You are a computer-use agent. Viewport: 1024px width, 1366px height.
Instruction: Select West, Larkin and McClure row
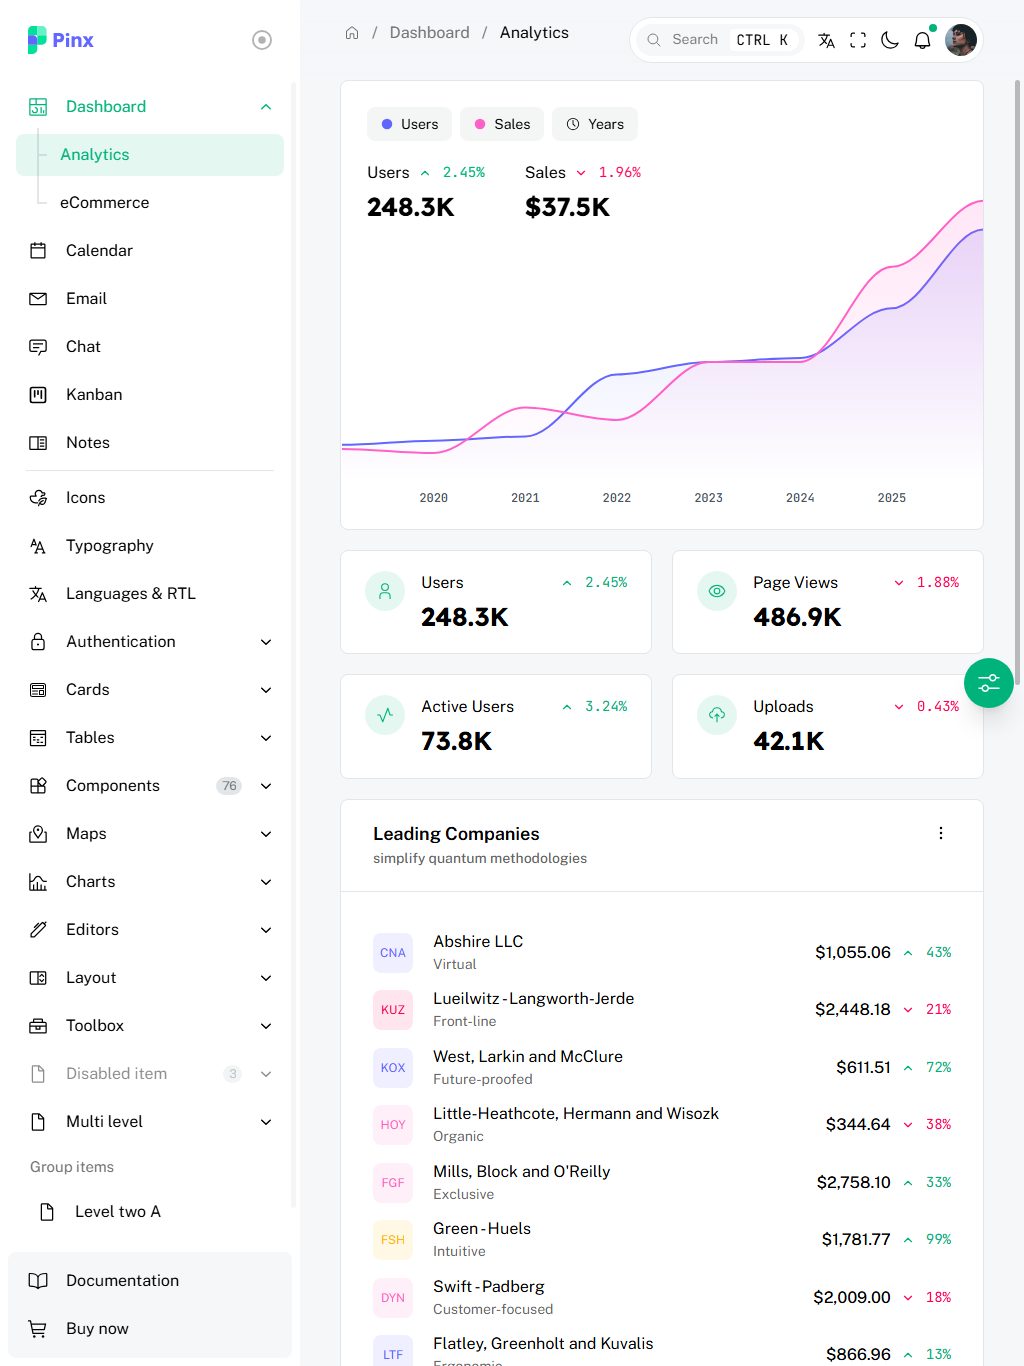pos(662,1068)
